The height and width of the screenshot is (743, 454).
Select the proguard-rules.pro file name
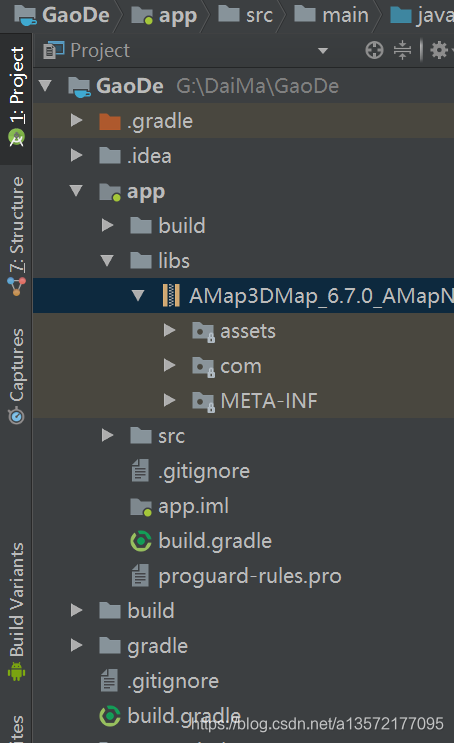250,577
